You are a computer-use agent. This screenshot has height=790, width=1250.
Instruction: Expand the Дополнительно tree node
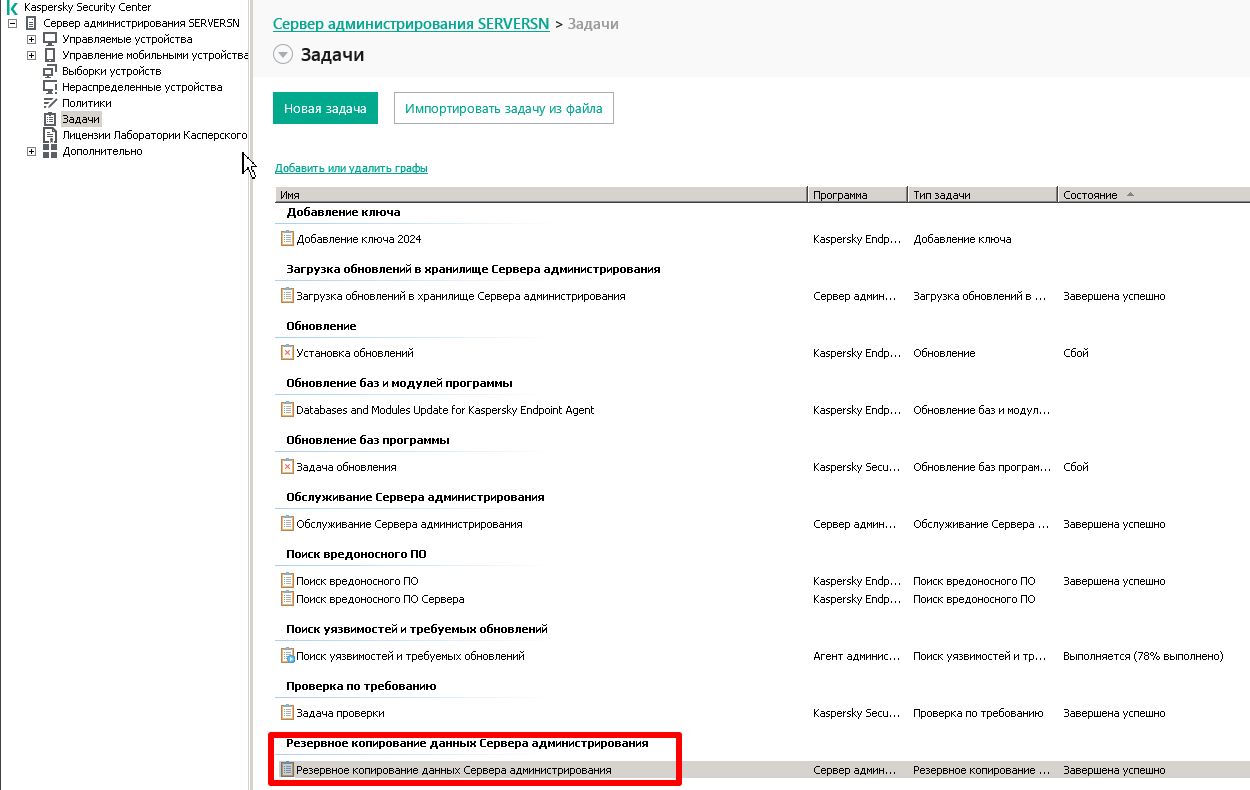[33, 151]
